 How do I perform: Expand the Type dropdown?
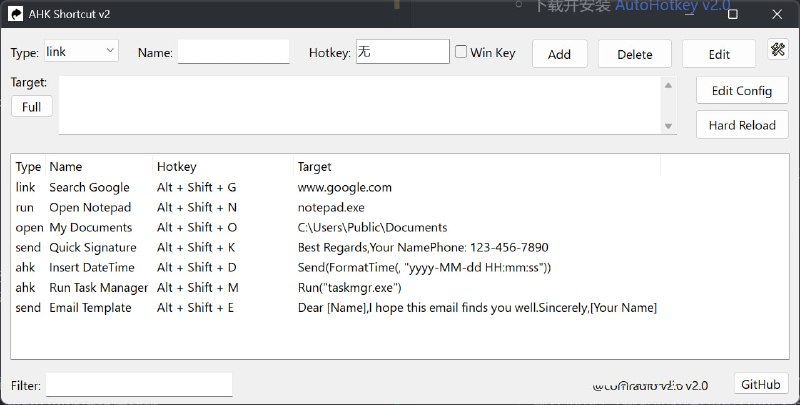tap(80, 51)
